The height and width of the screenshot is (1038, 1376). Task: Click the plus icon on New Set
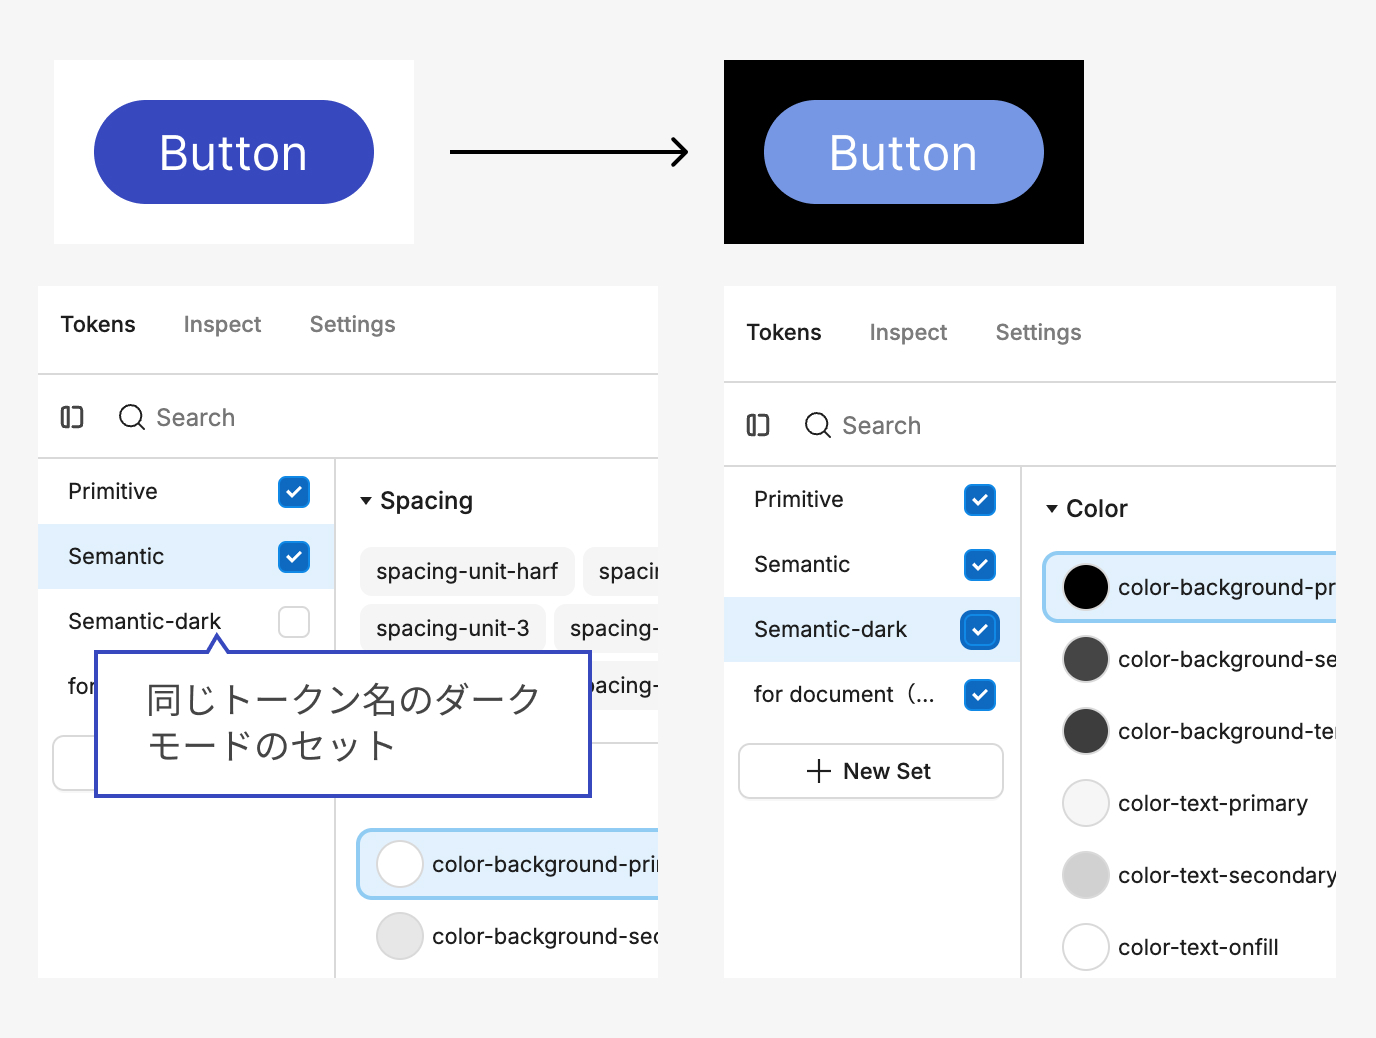pyautogui.click(x=818, y=771)
